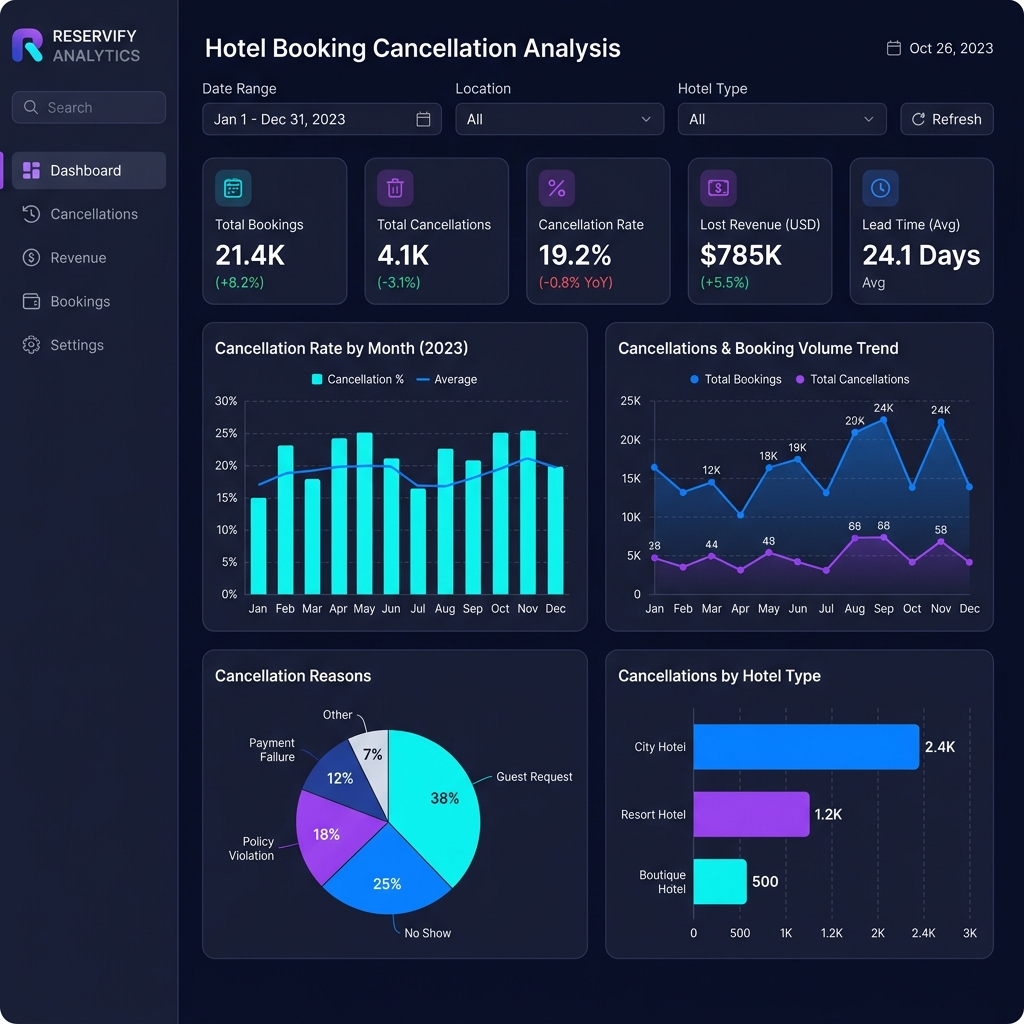Click the Sep 24K bookings data point
The height and width of the screenshot is (1024, 1024).
pos(884,420)
